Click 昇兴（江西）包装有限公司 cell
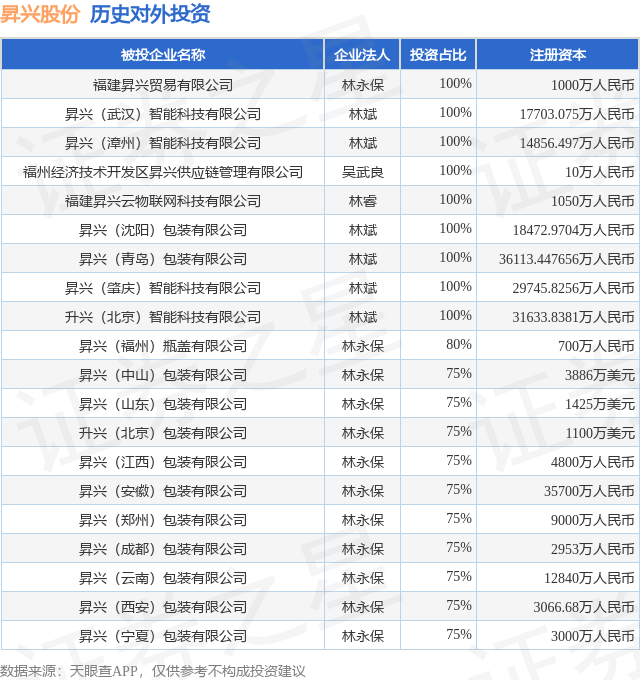Image resolution: width=640 pixels, height=680 pixels. (163, 462)
